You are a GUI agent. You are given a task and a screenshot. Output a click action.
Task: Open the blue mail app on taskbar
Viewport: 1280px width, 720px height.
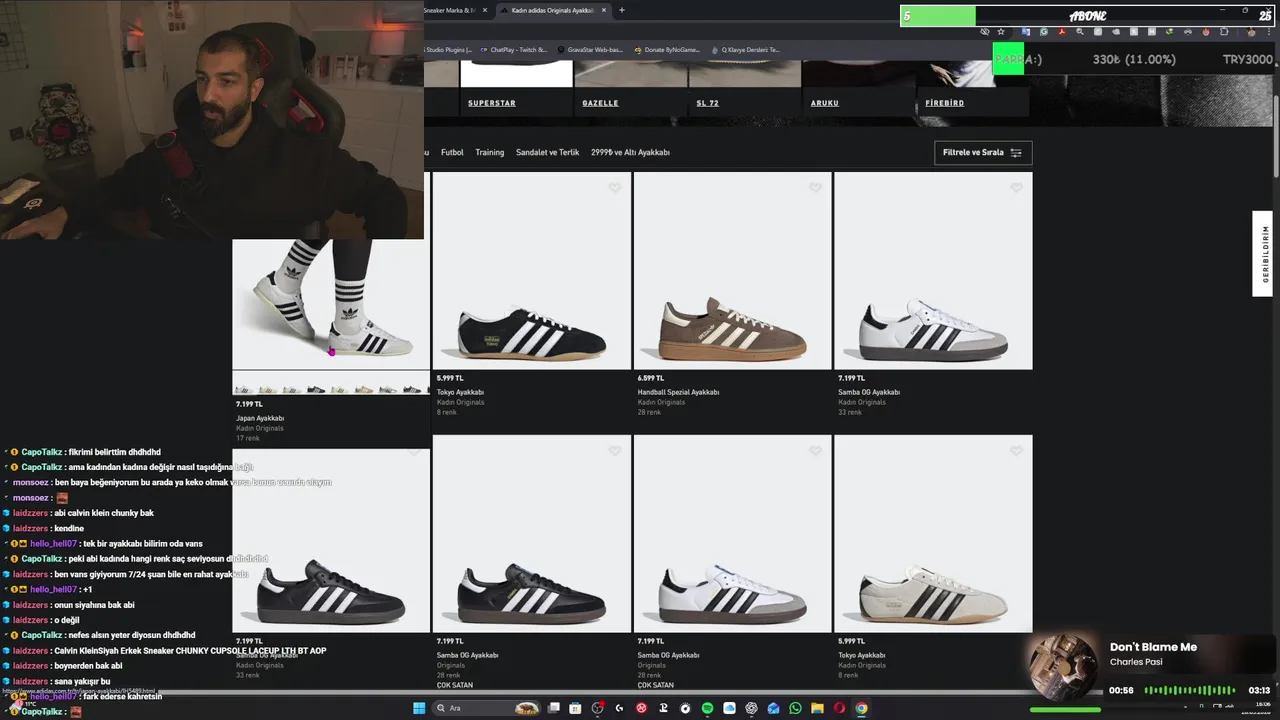pos(773,708)
